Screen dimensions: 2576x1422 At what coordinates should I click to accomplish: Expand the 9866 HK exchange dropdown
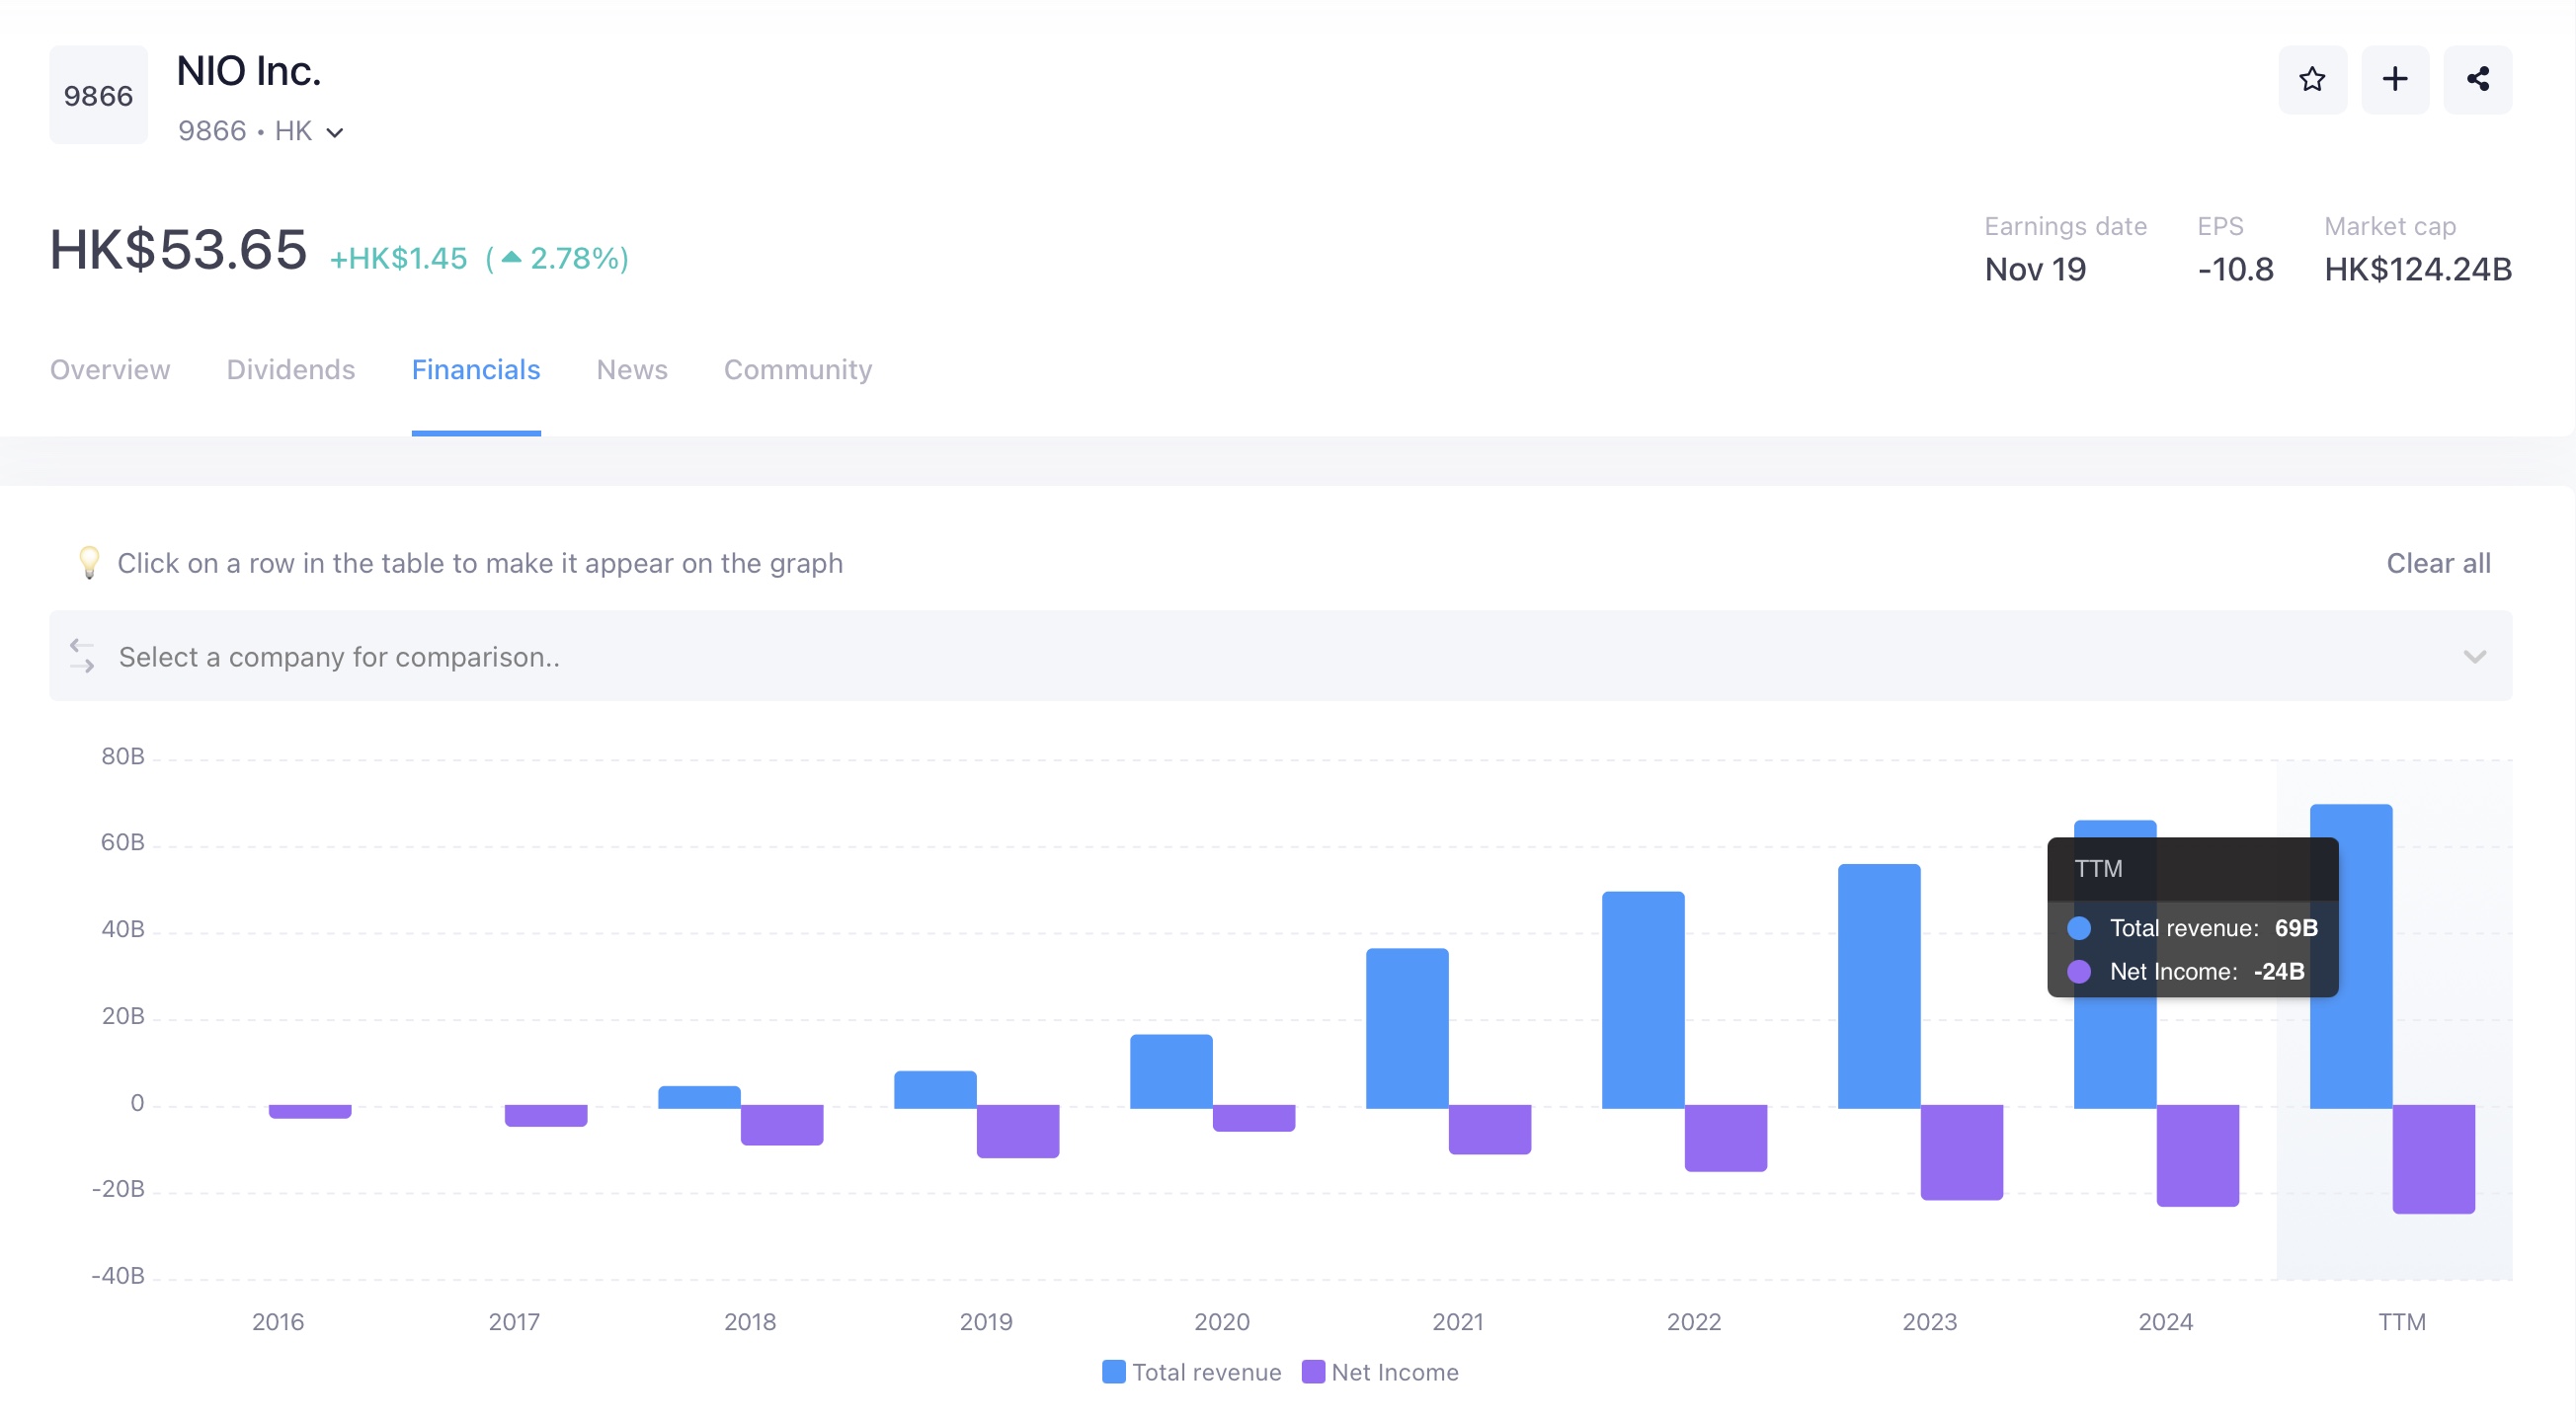click(335, 132)
